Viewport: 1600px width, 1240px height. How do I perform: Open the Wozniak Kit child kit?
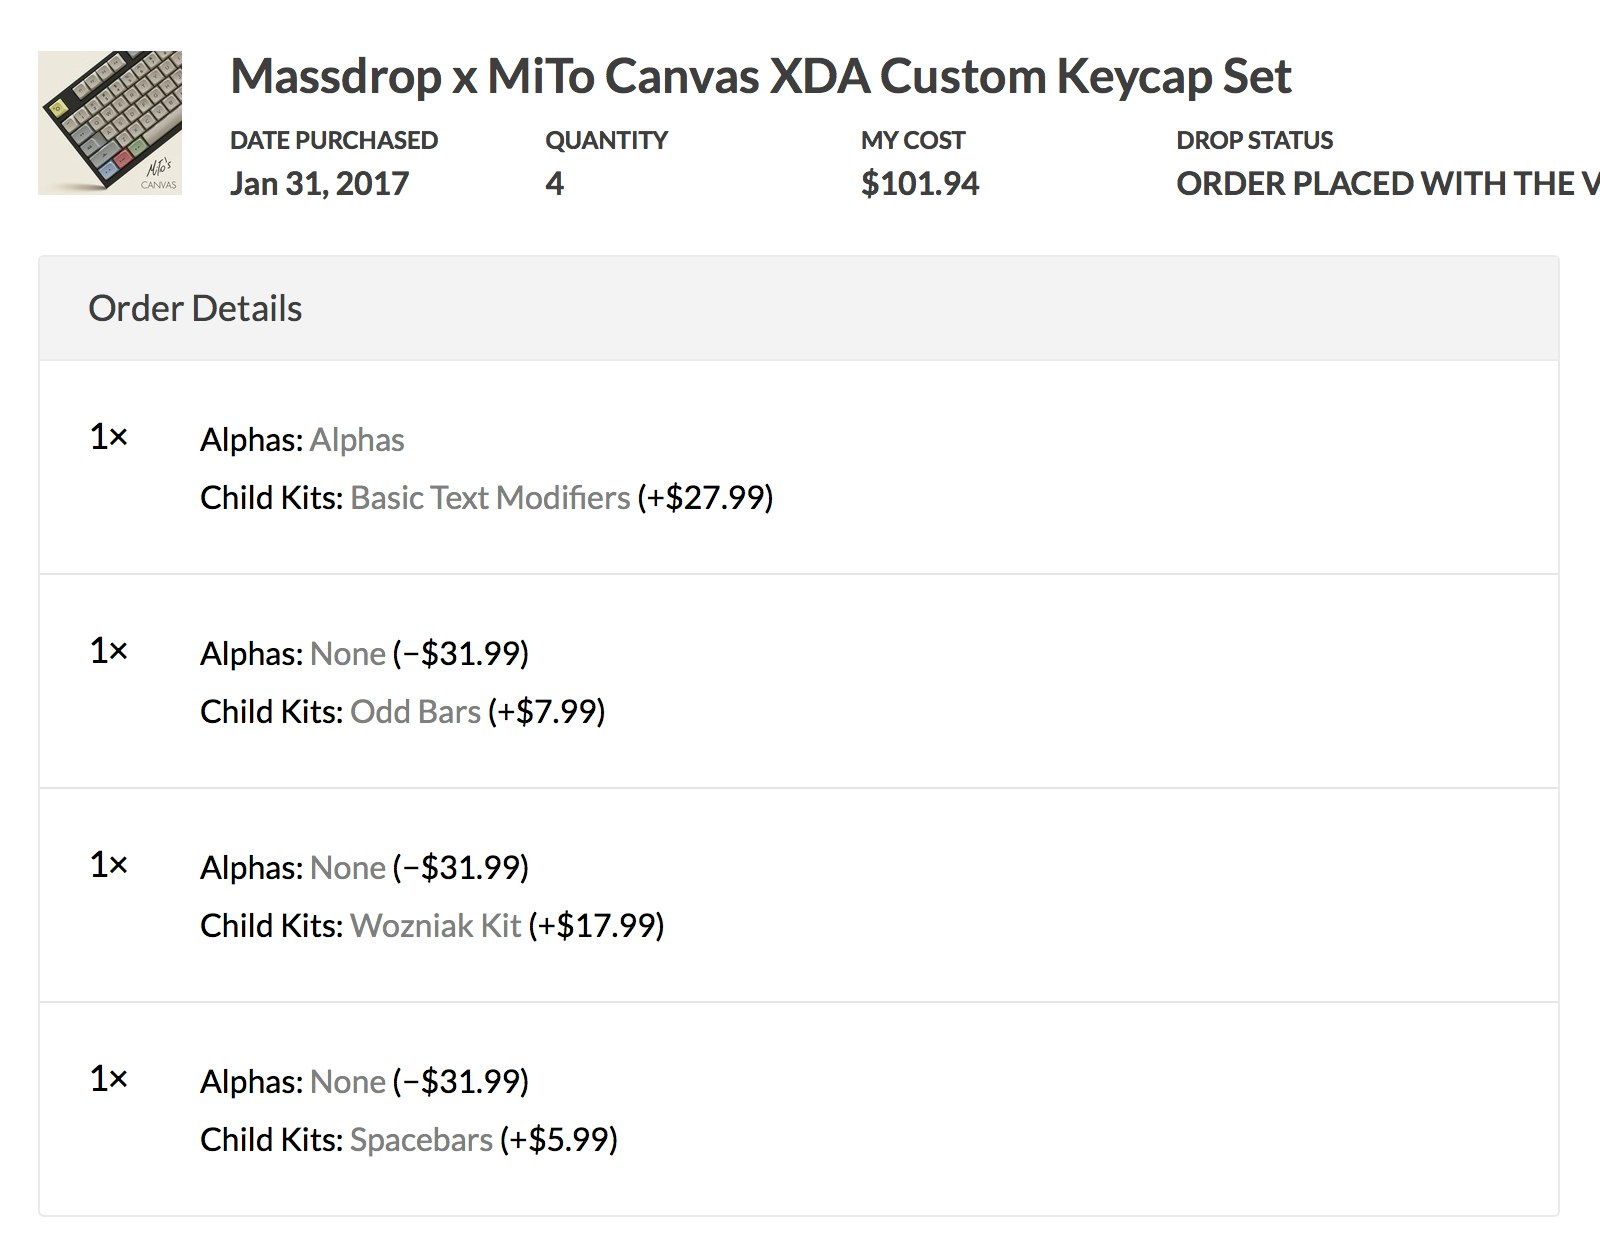[x=435, y=926]
